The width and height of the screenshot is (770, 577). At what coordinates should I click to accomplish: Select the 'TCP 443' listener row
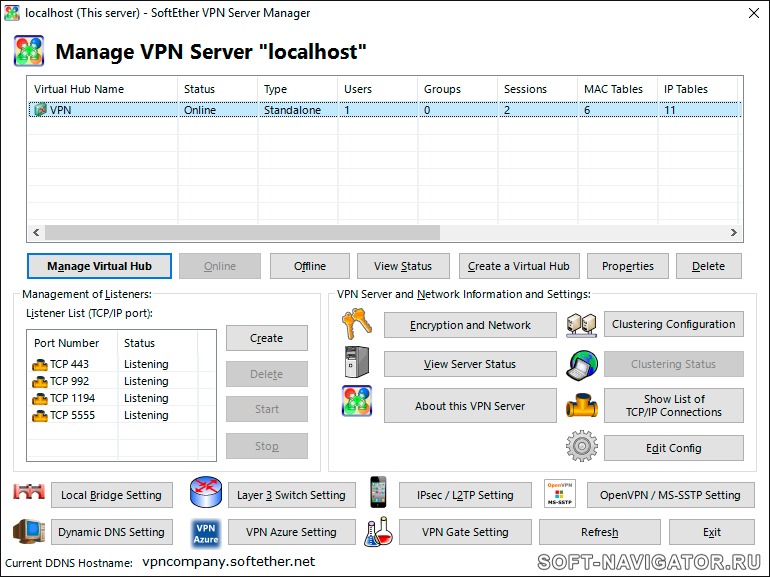pos(121,364)
